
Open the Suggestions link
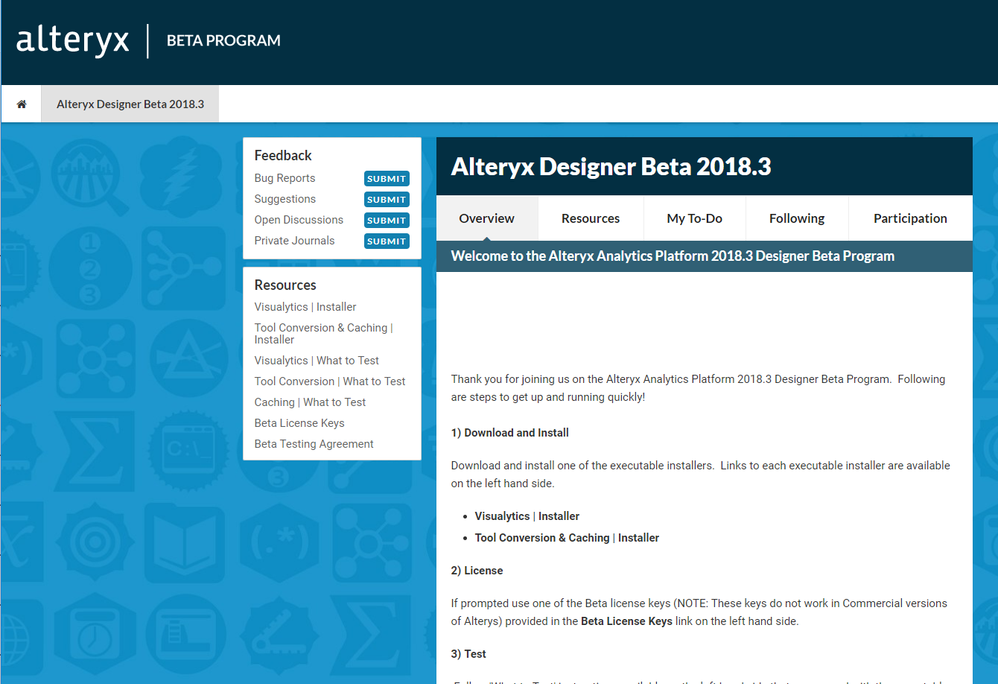285,199
